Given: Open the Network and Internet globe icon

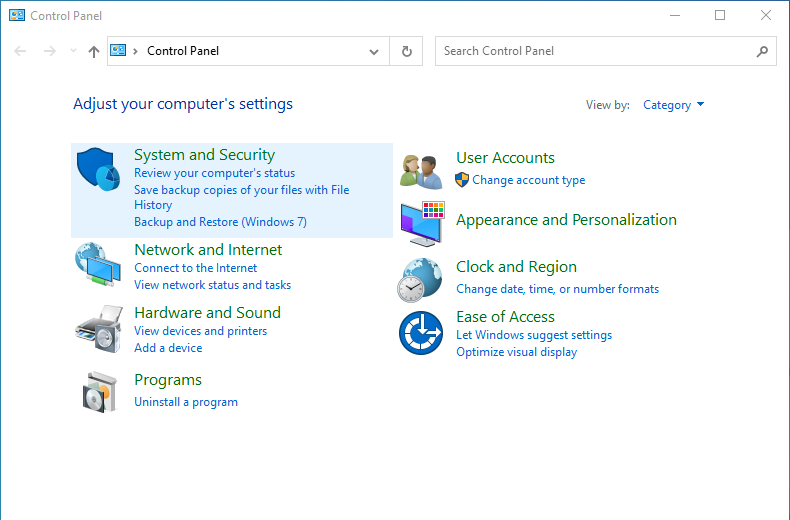Looking at the screenshot, I should click(x=98, y=265).
